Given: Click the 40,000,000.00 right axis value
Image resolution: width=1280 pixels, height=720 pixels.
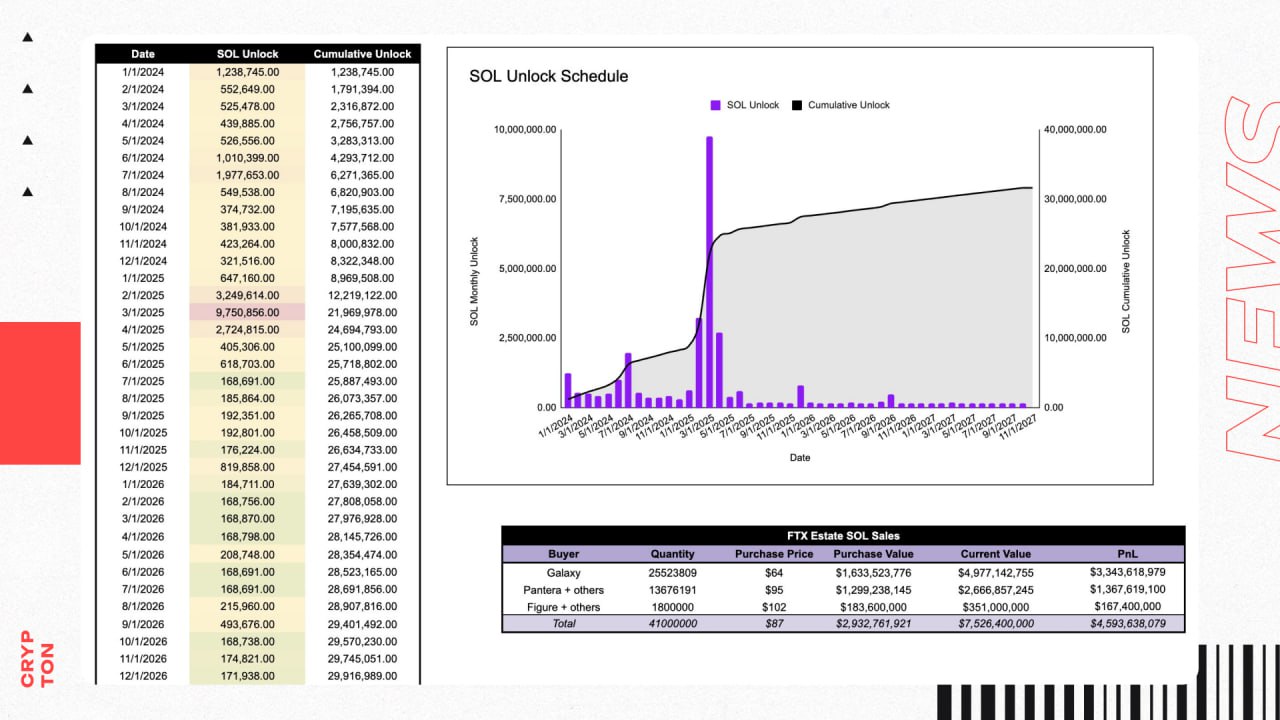Looking at the screenshot, I should [1075, 130].
